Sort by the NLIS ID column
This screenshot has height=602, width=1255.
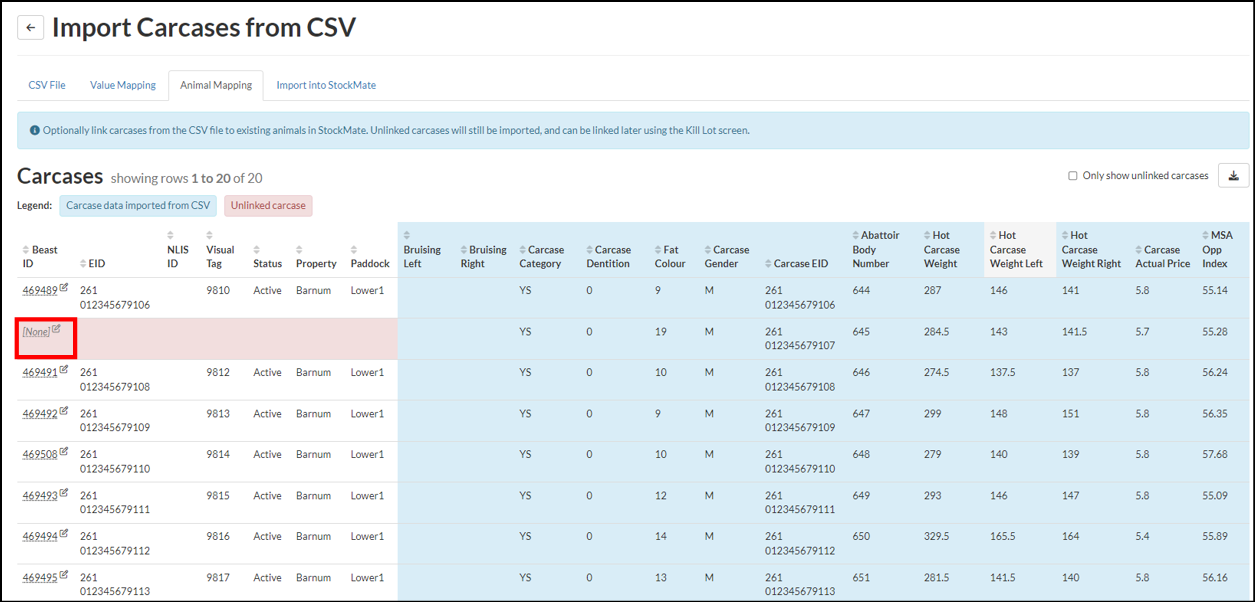(177, 250)
